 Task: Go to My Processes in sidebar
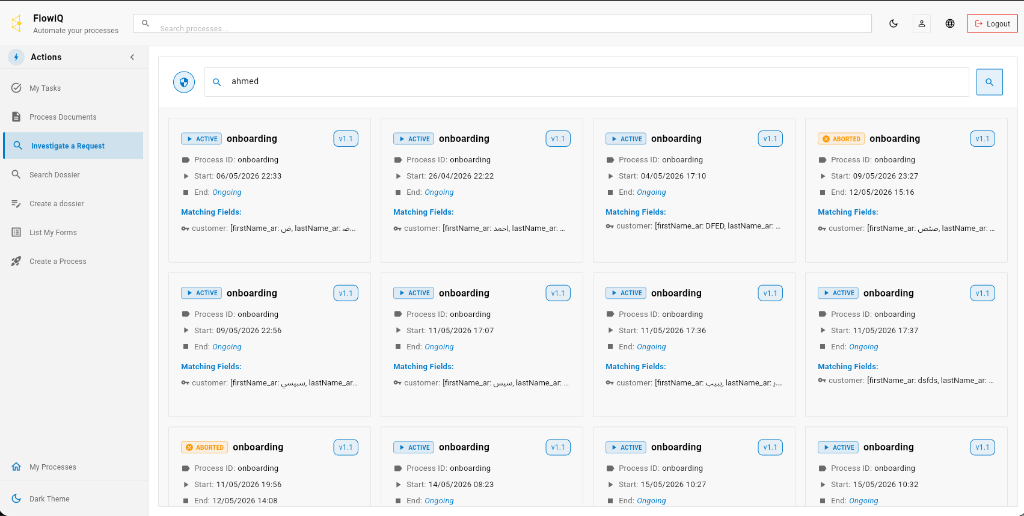coord(73,467)
